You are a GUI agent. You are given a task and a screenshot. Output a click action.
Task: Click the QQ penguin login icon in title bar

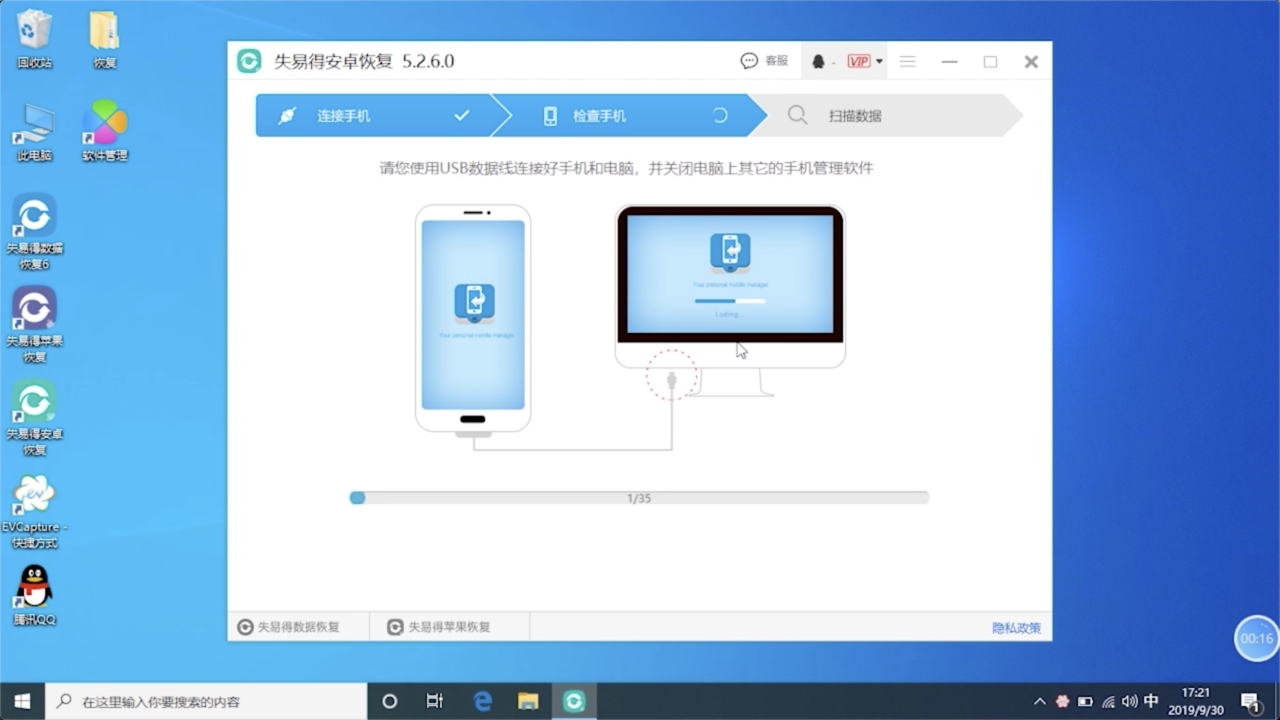tap(818, 61)
